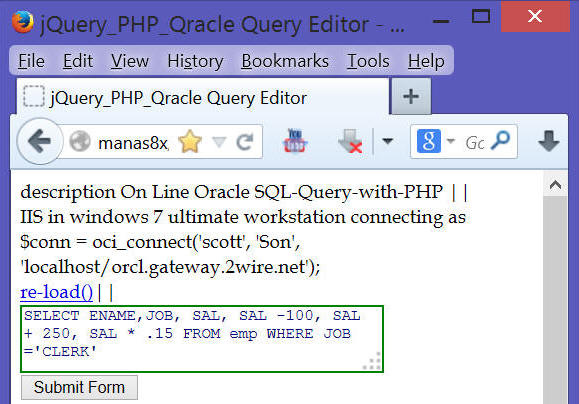The width and height of the screenshot is (579, 404).
Task: Choose search engine via Google icon dropdown
Action: point(435,141)
